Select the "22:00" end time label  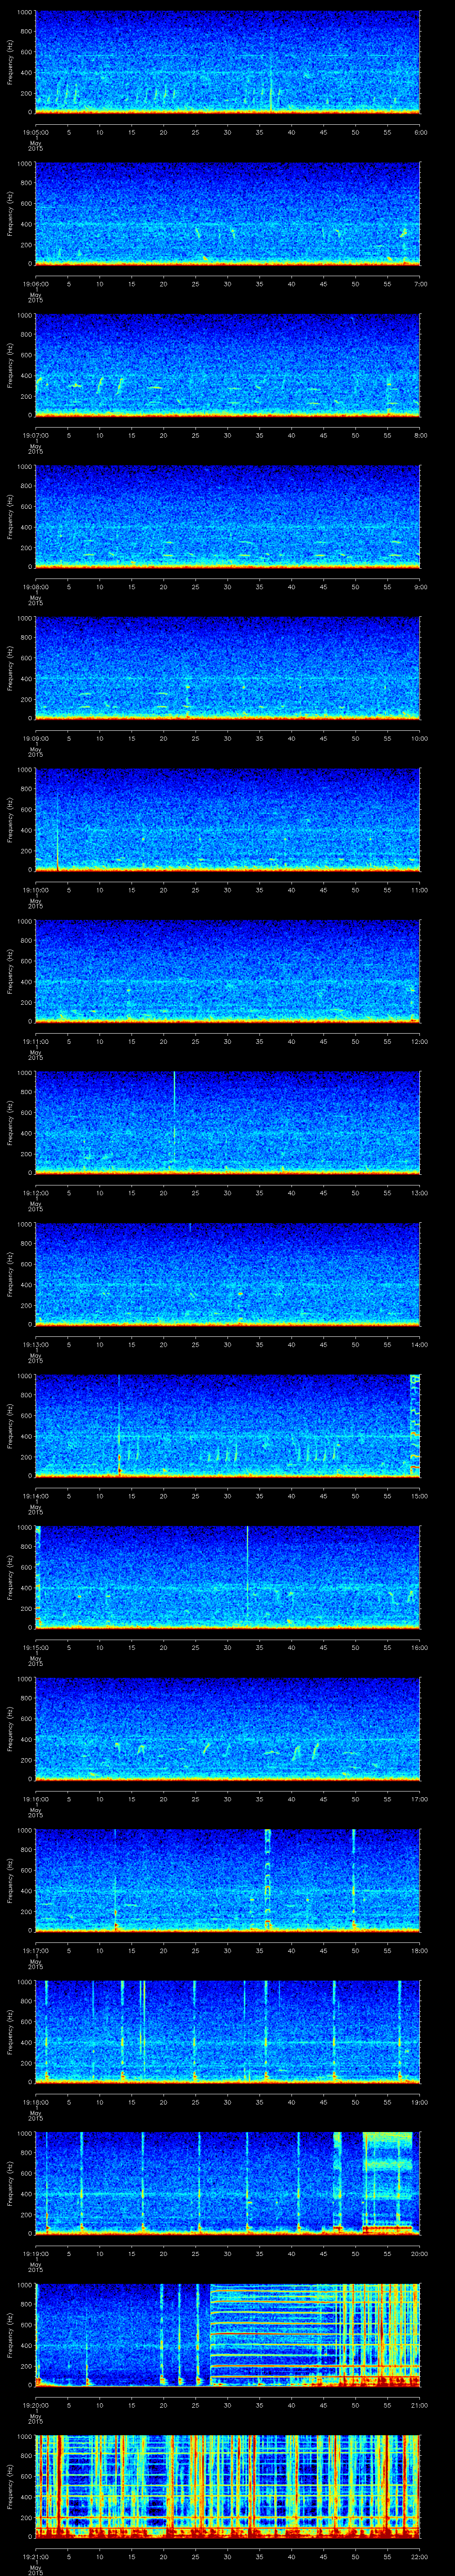pyautogui.click(x=419, y=2556)
